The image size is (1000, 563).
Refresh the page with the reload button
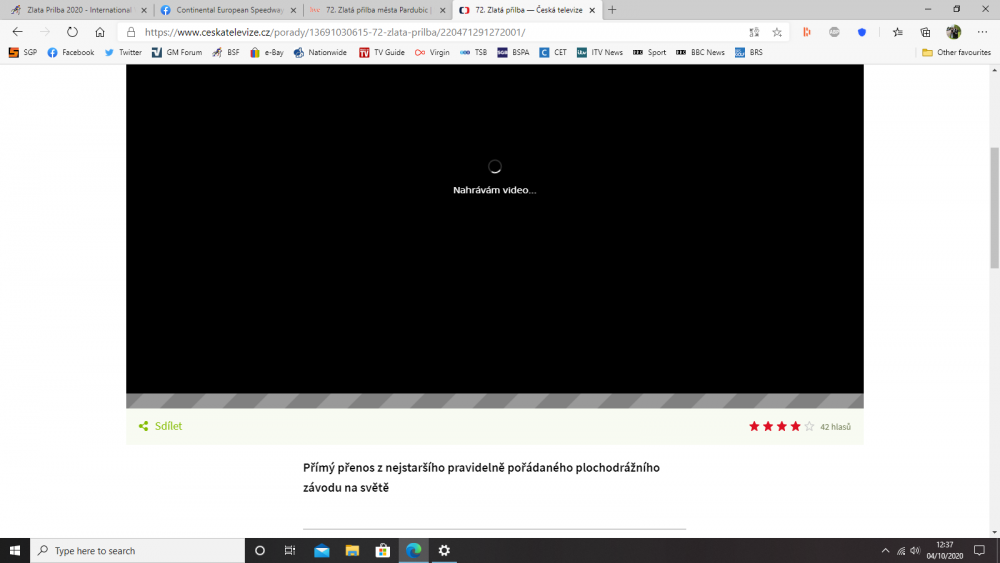coord(72,32)
